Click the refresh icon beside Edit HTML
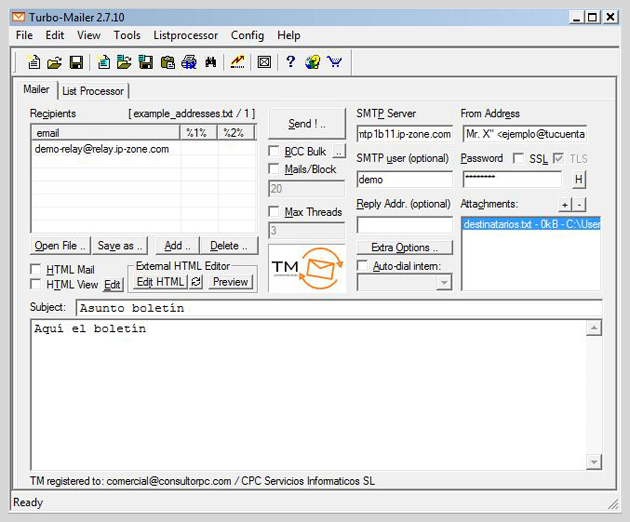Viewport: 630px width, 522px height. click(196, 282)
